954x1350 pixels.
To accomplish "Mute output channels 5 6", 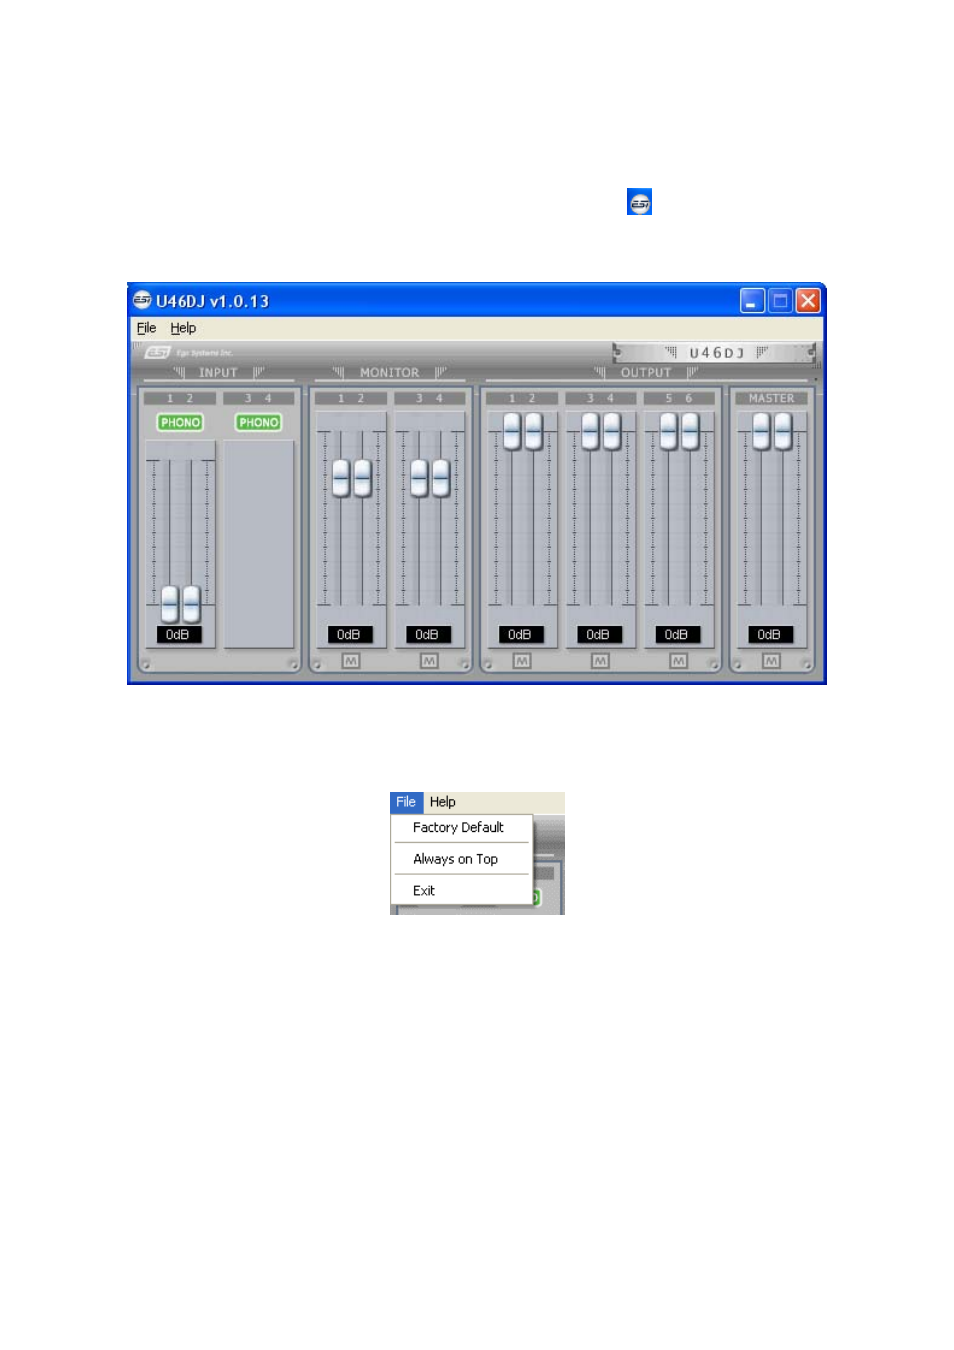I will coord(678,661).
